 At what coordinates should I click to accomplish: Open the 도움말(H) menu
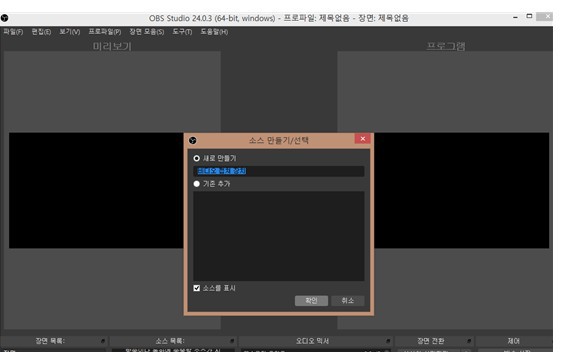click(x=214, y=32)
